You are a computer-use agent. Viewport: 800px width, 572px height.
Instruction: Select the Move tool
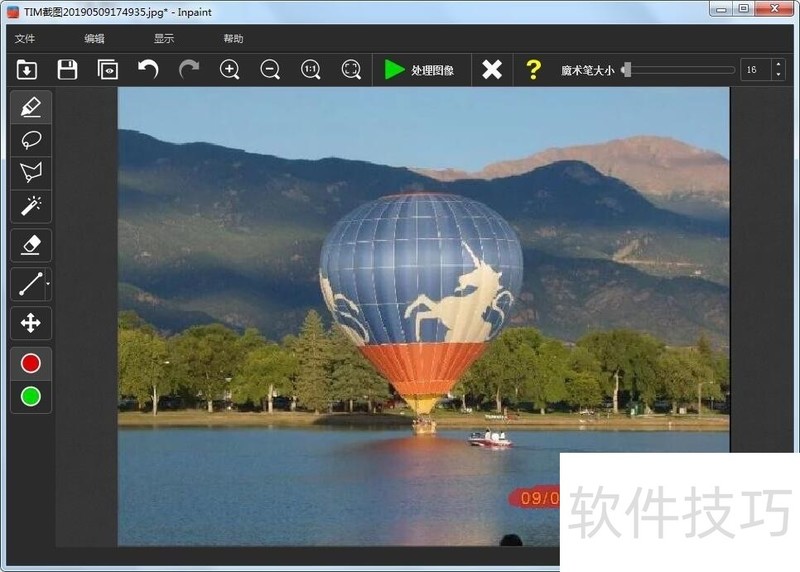tap(31, 323)
